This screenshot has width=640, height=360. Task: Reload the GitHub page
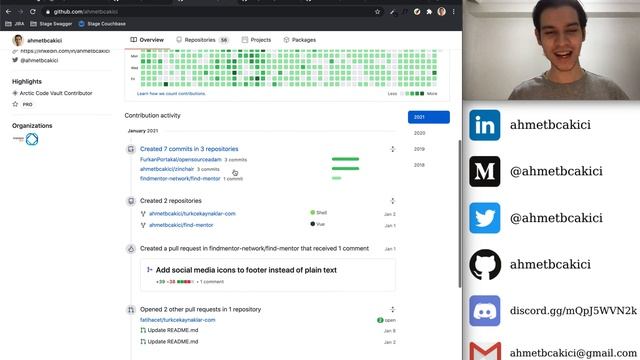(x=33, y=12)
